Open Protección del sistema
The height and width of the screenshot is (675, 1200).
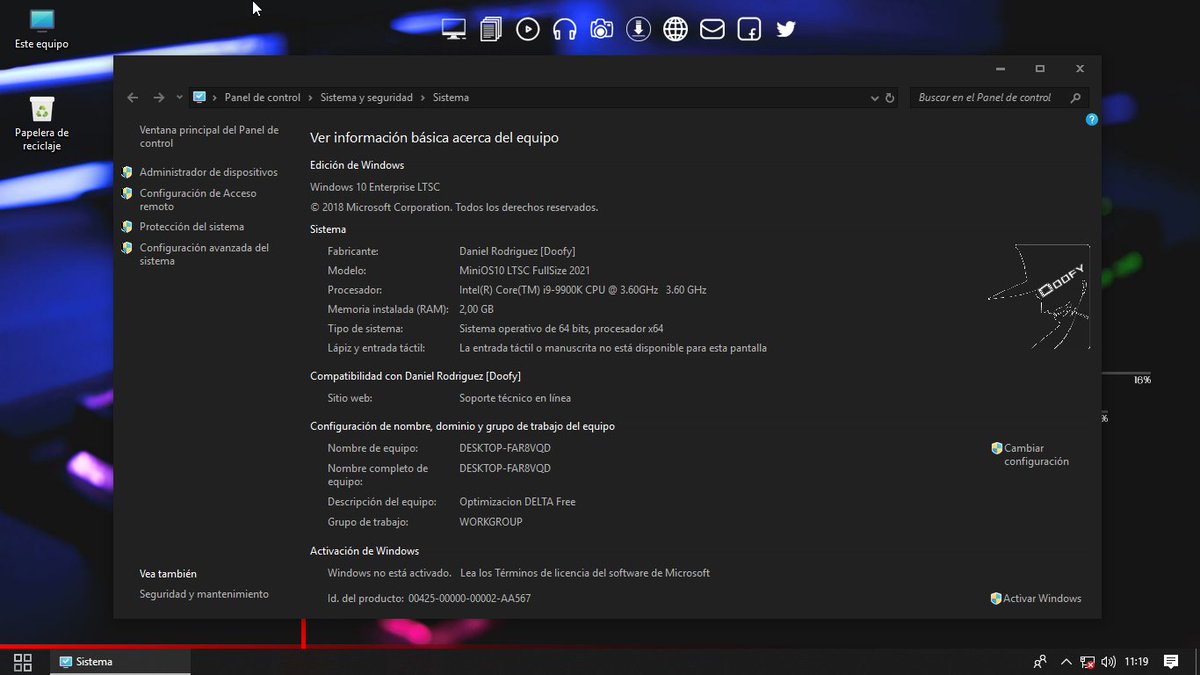click(x=191, y=227)
